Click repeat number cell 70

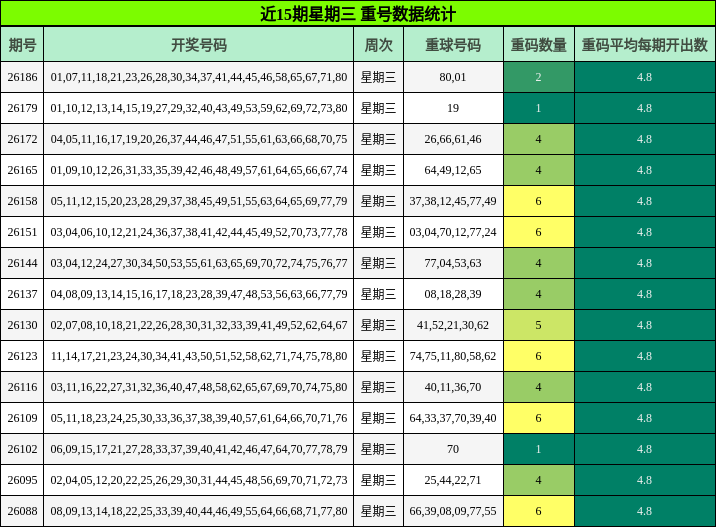pos(453,449)
